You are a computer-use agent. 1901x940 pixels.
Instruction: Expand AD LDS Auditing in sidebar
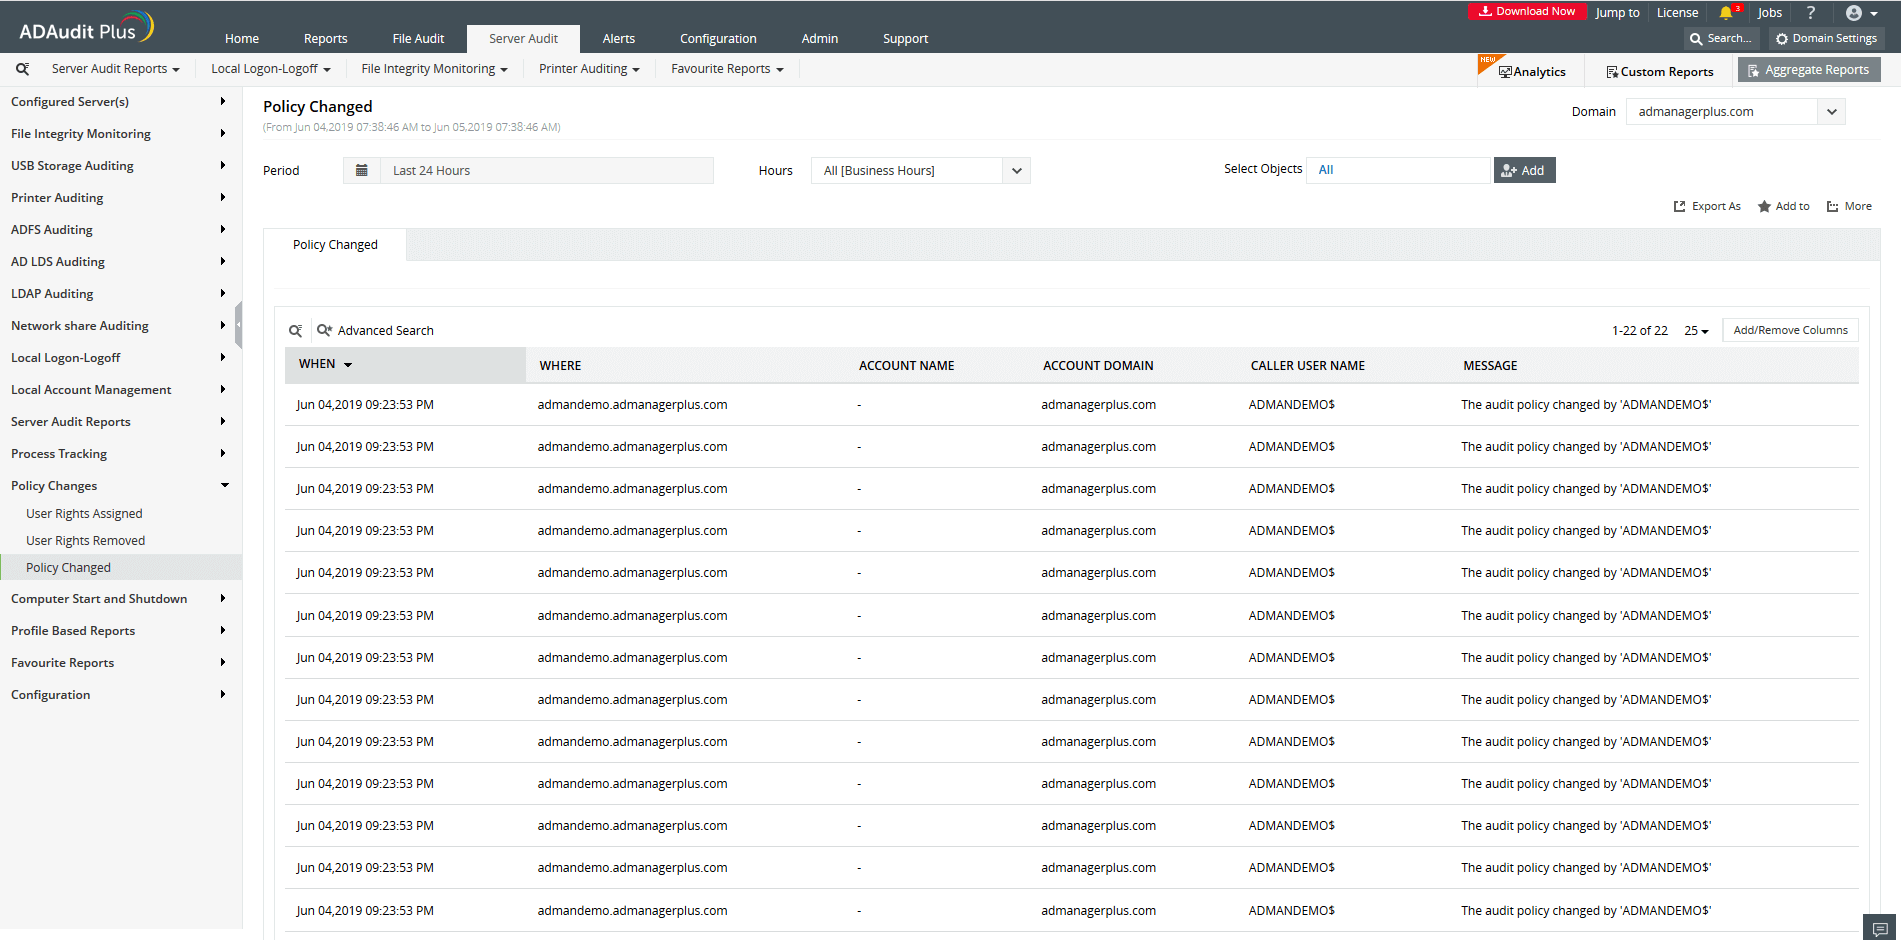120,262
